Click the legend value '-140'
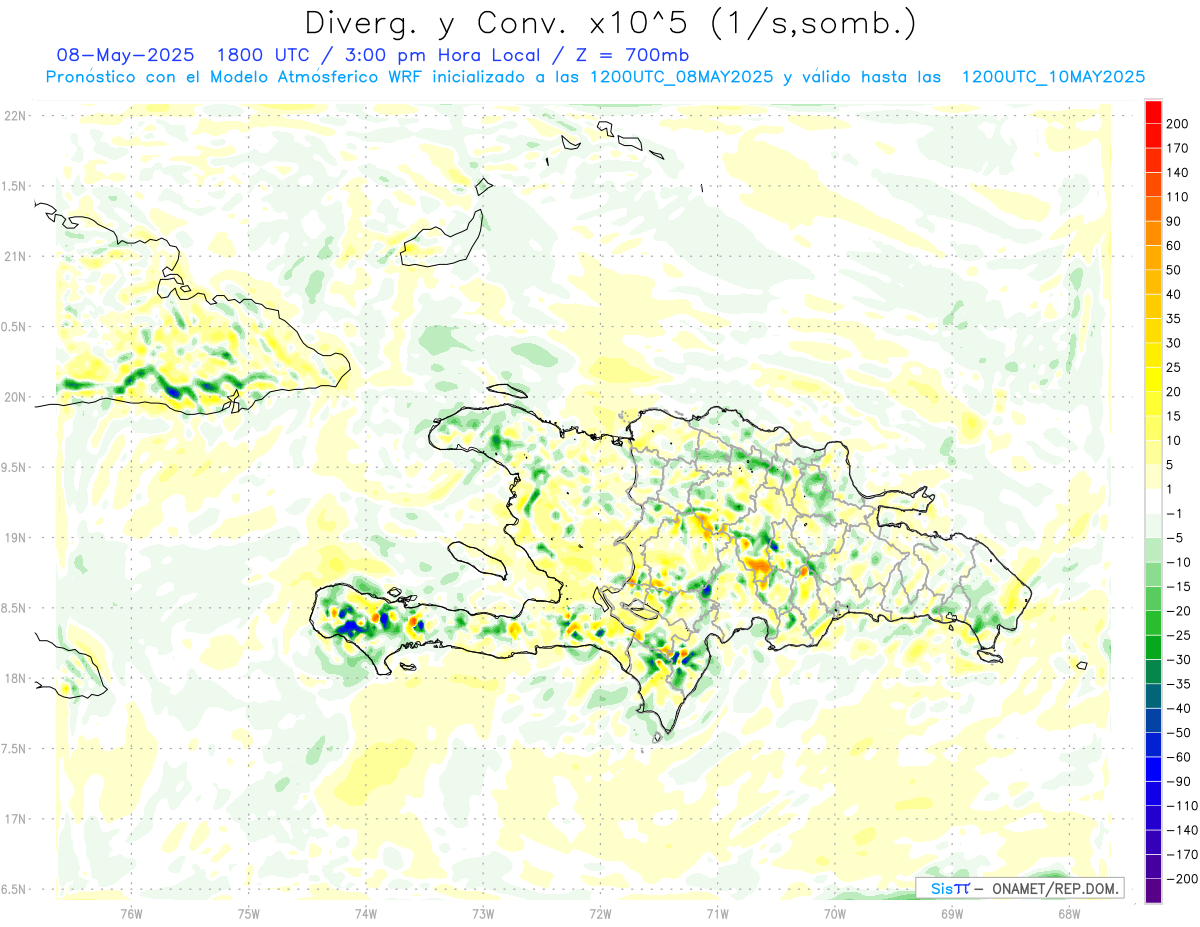This screenshot has width=1200, height=927. pyautogui.click(x=1183, y=830)
